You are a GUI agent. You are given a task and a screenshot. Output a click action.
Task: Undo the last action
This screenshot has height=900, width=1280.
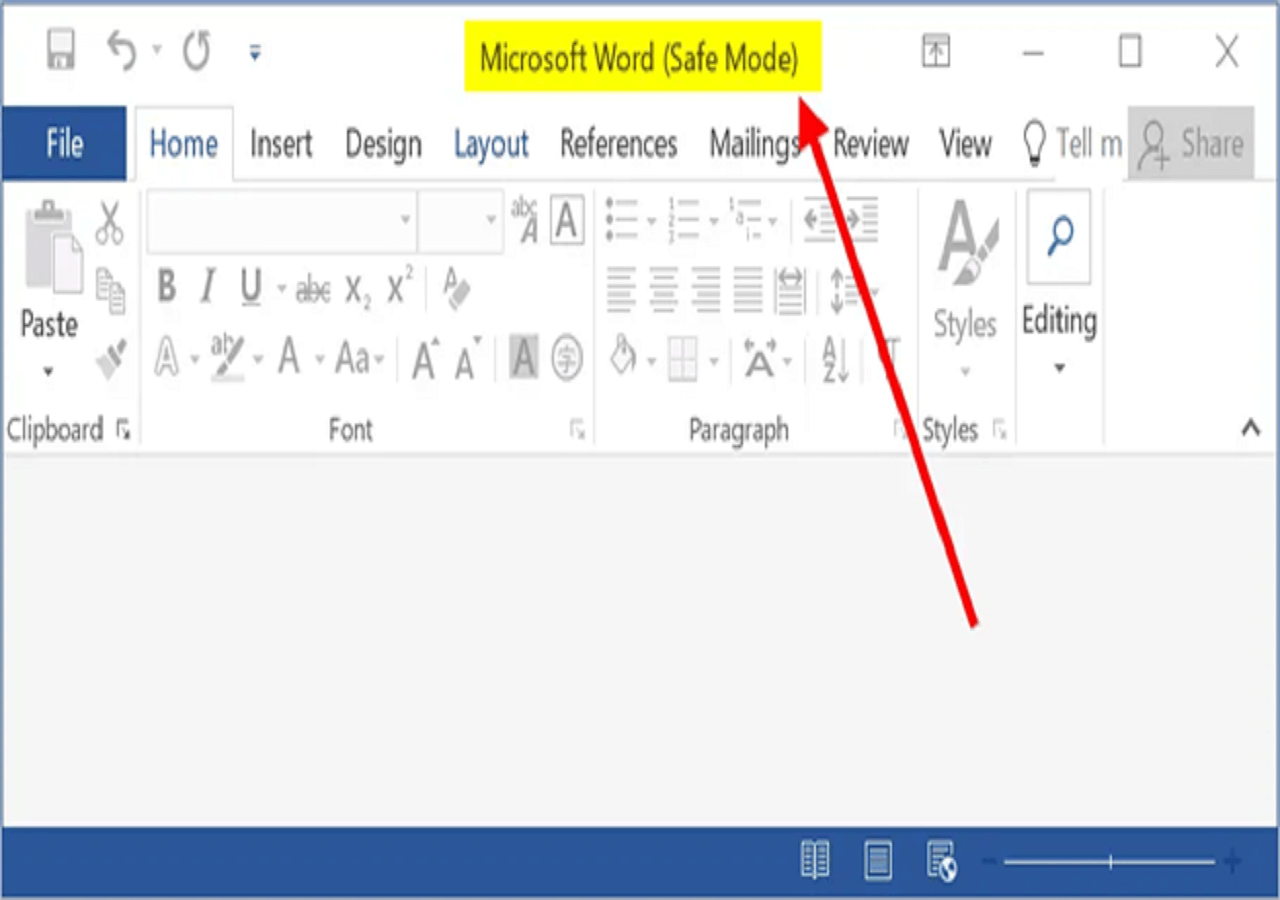coord(122,50)
